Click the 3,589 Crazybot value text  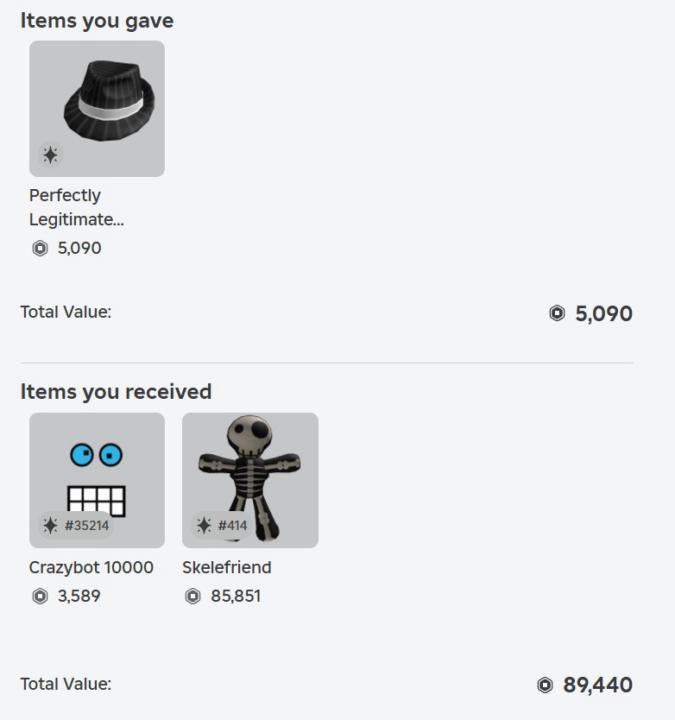point(78,597)
